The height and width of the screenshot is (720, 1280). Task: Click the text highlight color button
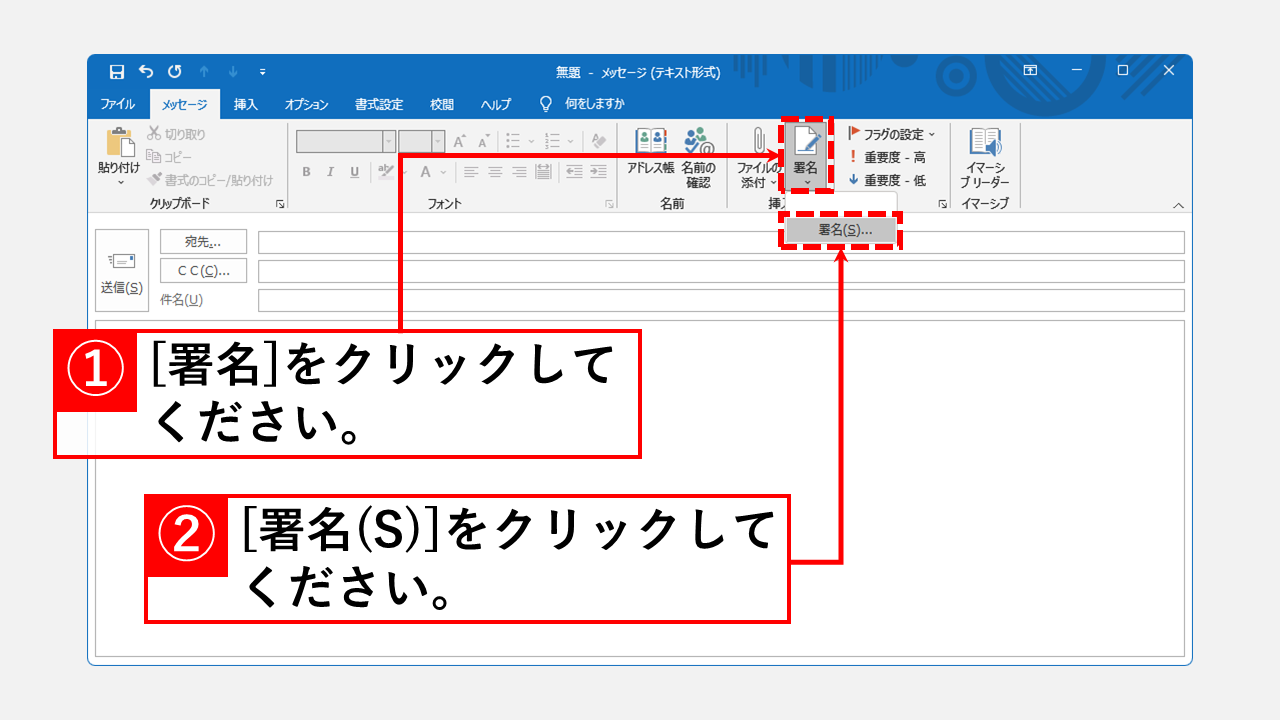(x=386, y=172)
